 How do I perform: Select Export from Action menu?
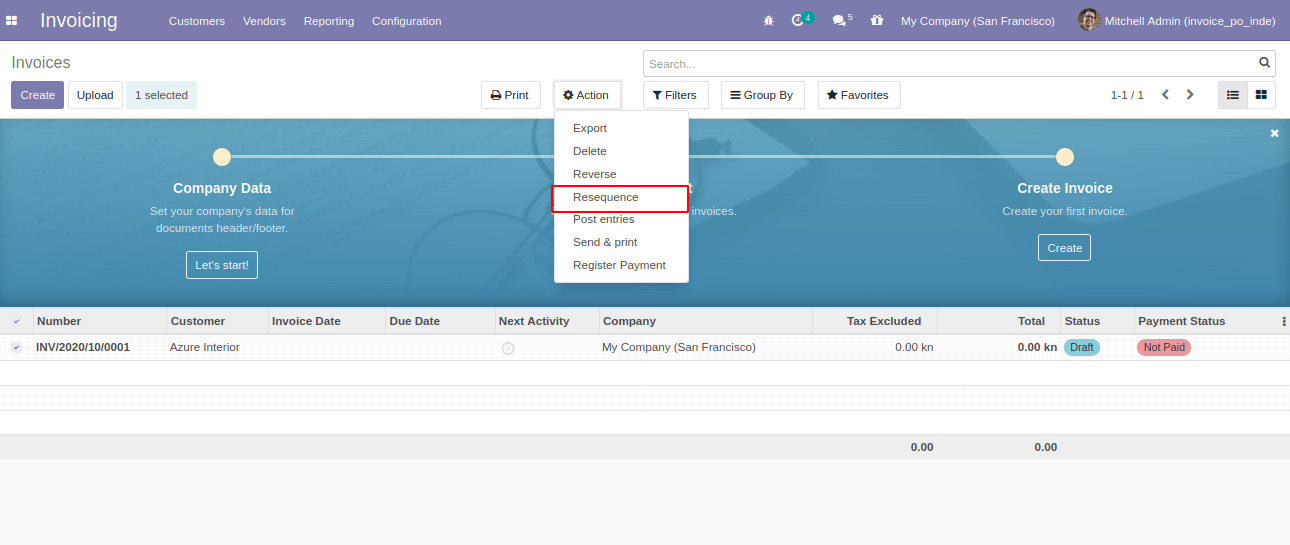point(621,128)
